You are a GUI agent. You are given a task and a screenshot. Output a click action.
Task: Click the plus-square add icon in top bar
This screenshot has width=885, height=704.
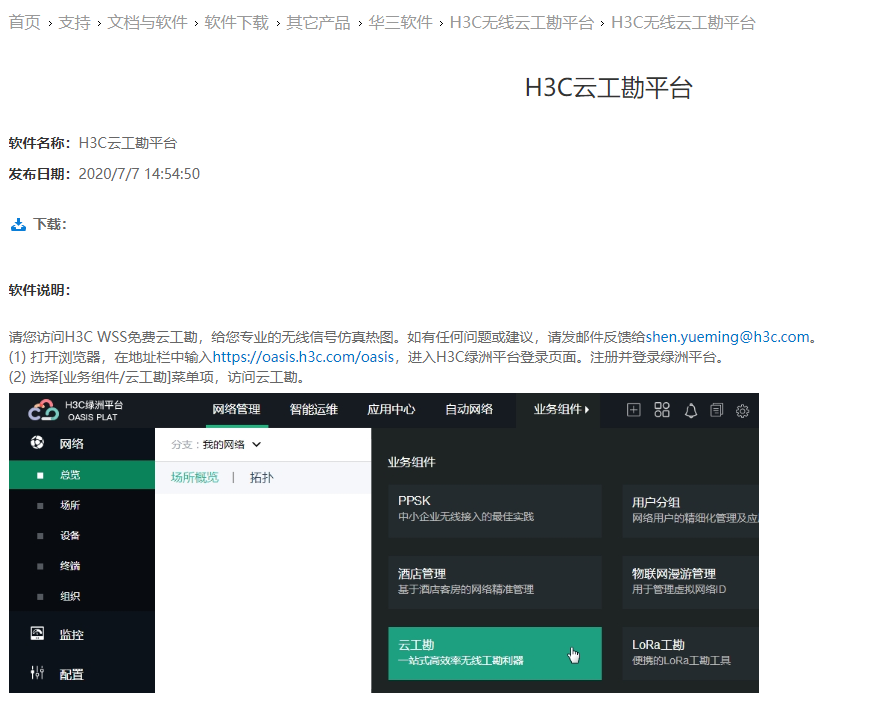(x=633, y=410)
